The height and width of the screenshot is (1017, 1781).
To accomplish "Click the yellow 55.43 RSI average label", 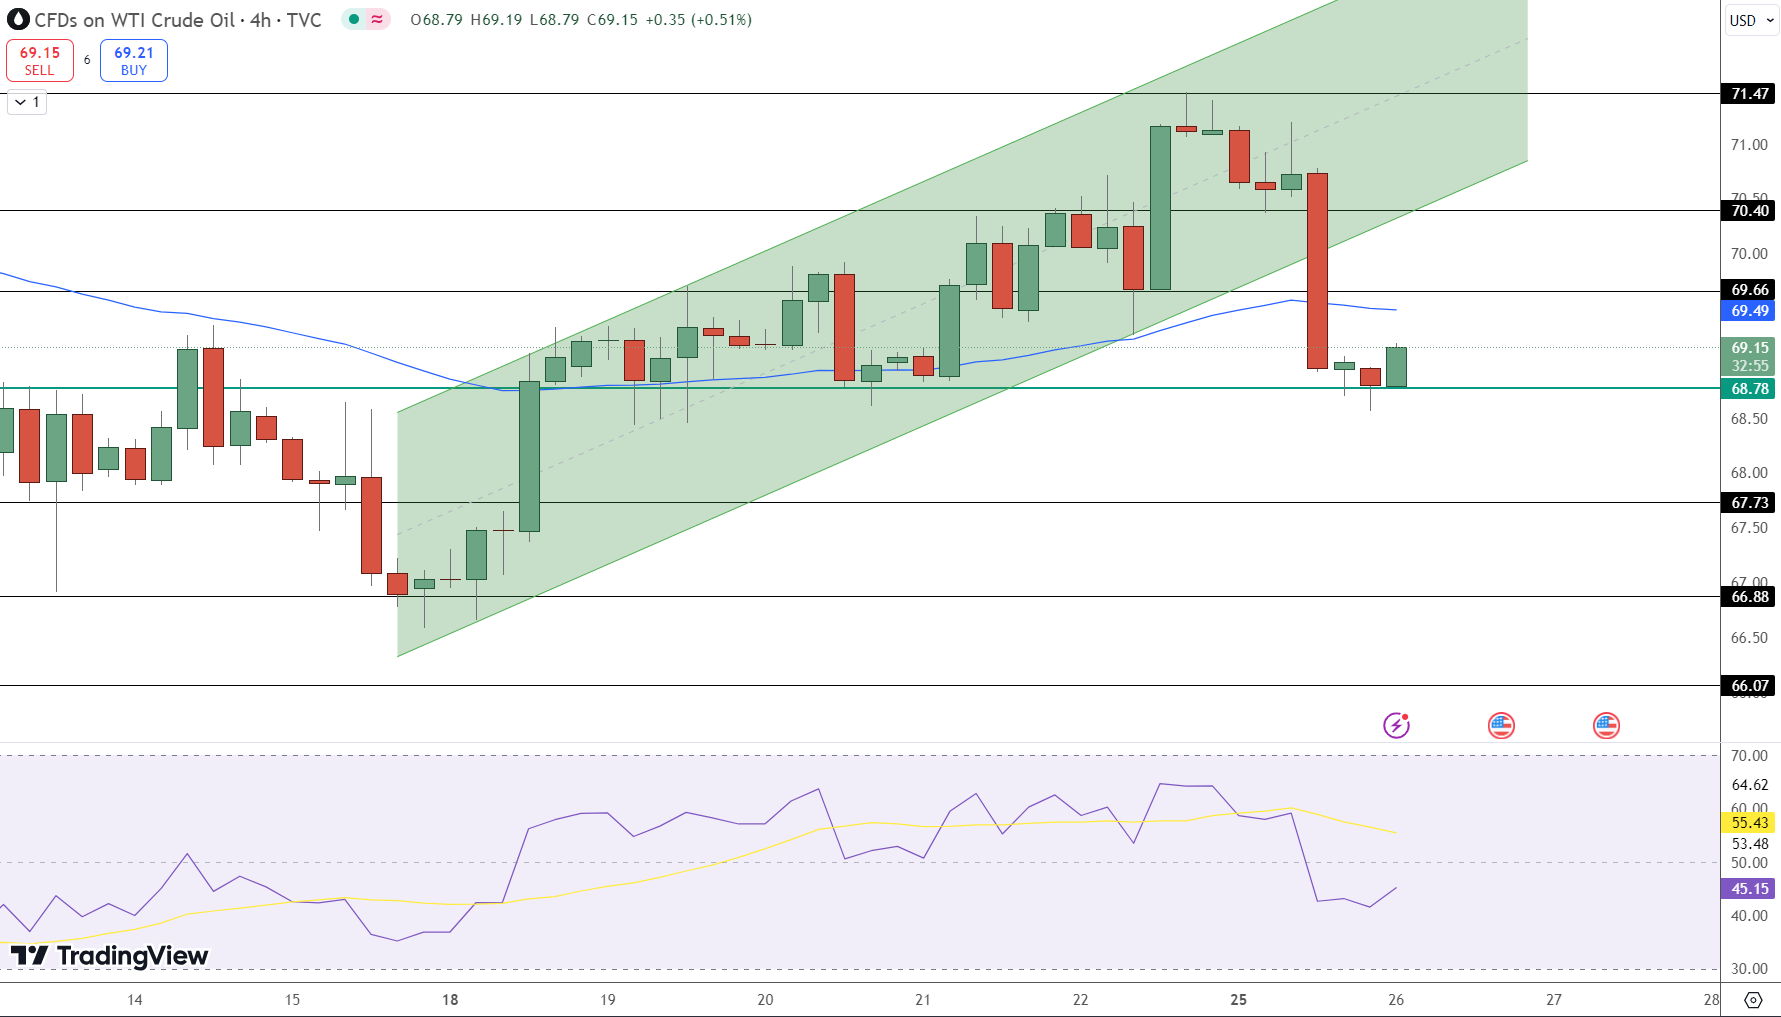I will click(1746, 823).
